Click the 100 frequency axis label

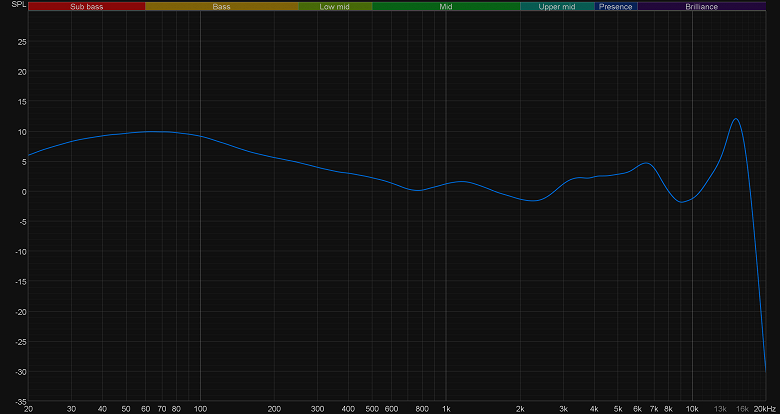200,409
